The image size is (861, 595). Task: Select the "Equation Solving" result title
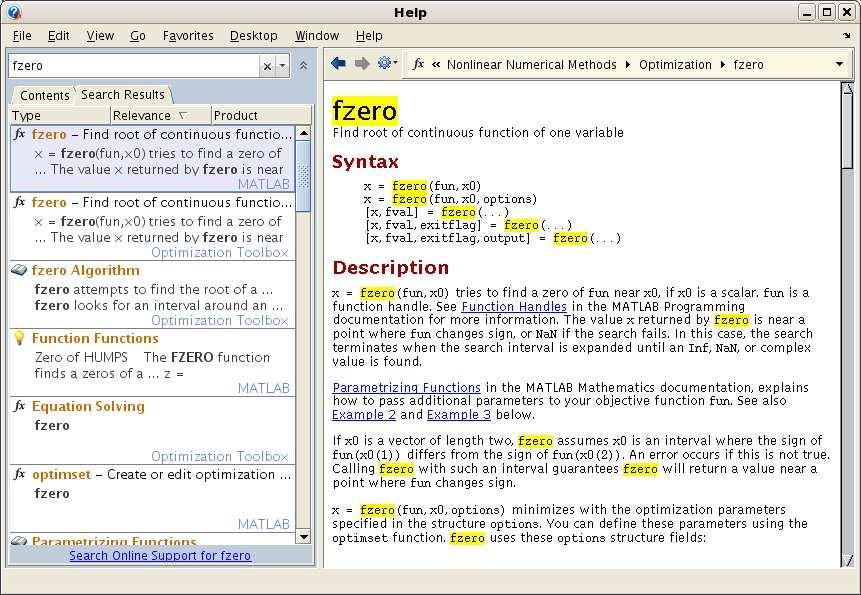(x=88, y=407)
